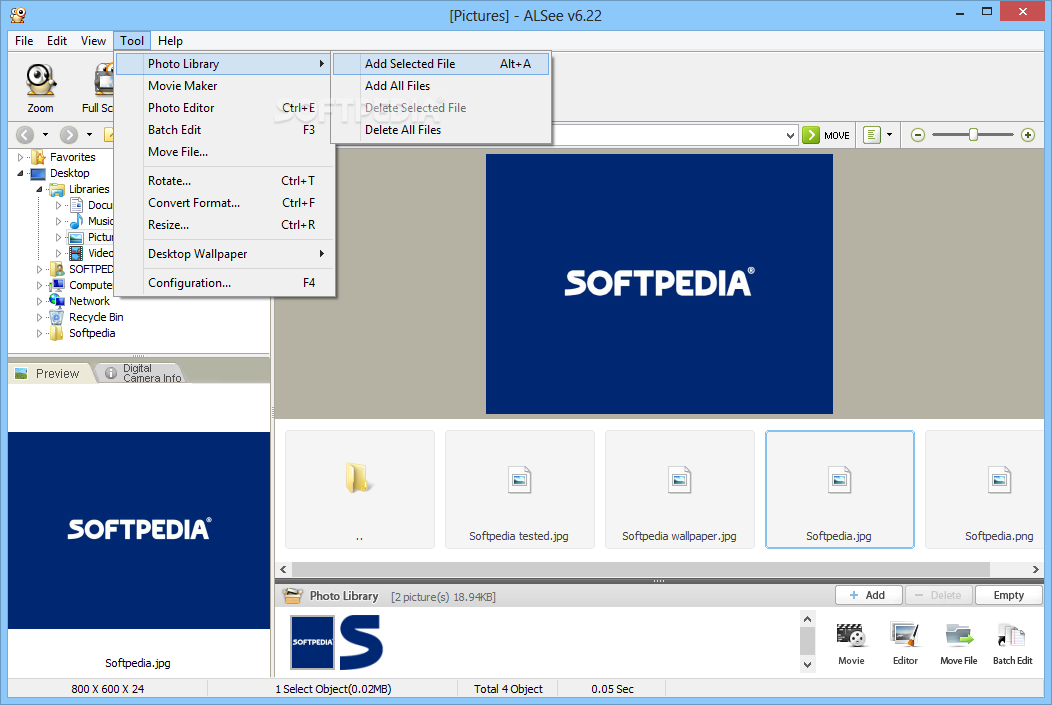
Task: Click the Libraries folder icon
Action: pyautogui.click(x=57, y=189)
